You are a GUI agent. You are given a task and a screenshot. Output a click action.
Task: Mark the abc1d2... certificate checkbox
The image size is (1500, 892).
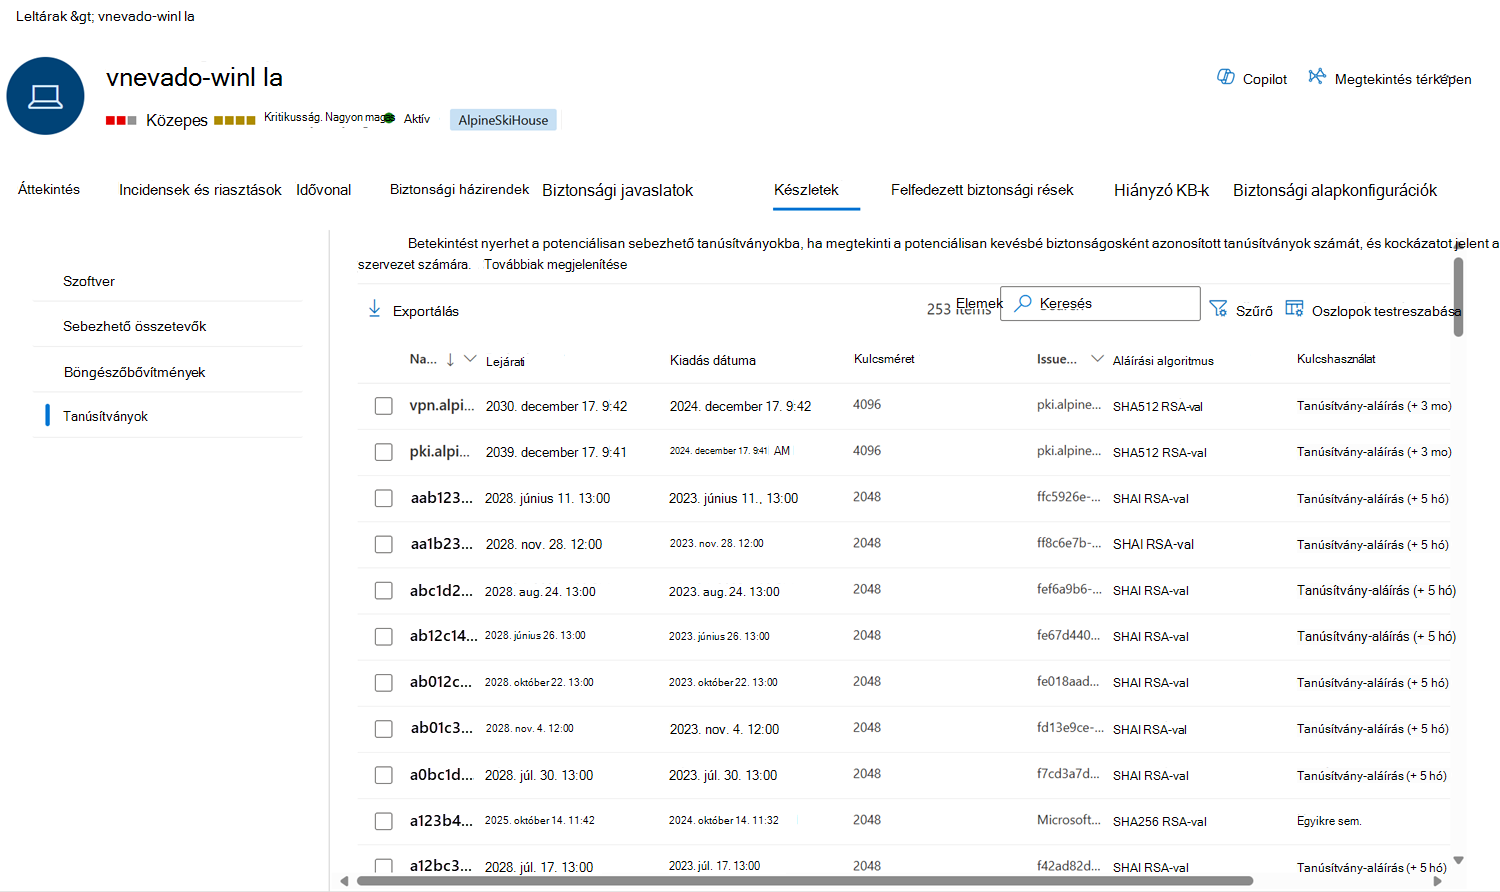(383, 590)
